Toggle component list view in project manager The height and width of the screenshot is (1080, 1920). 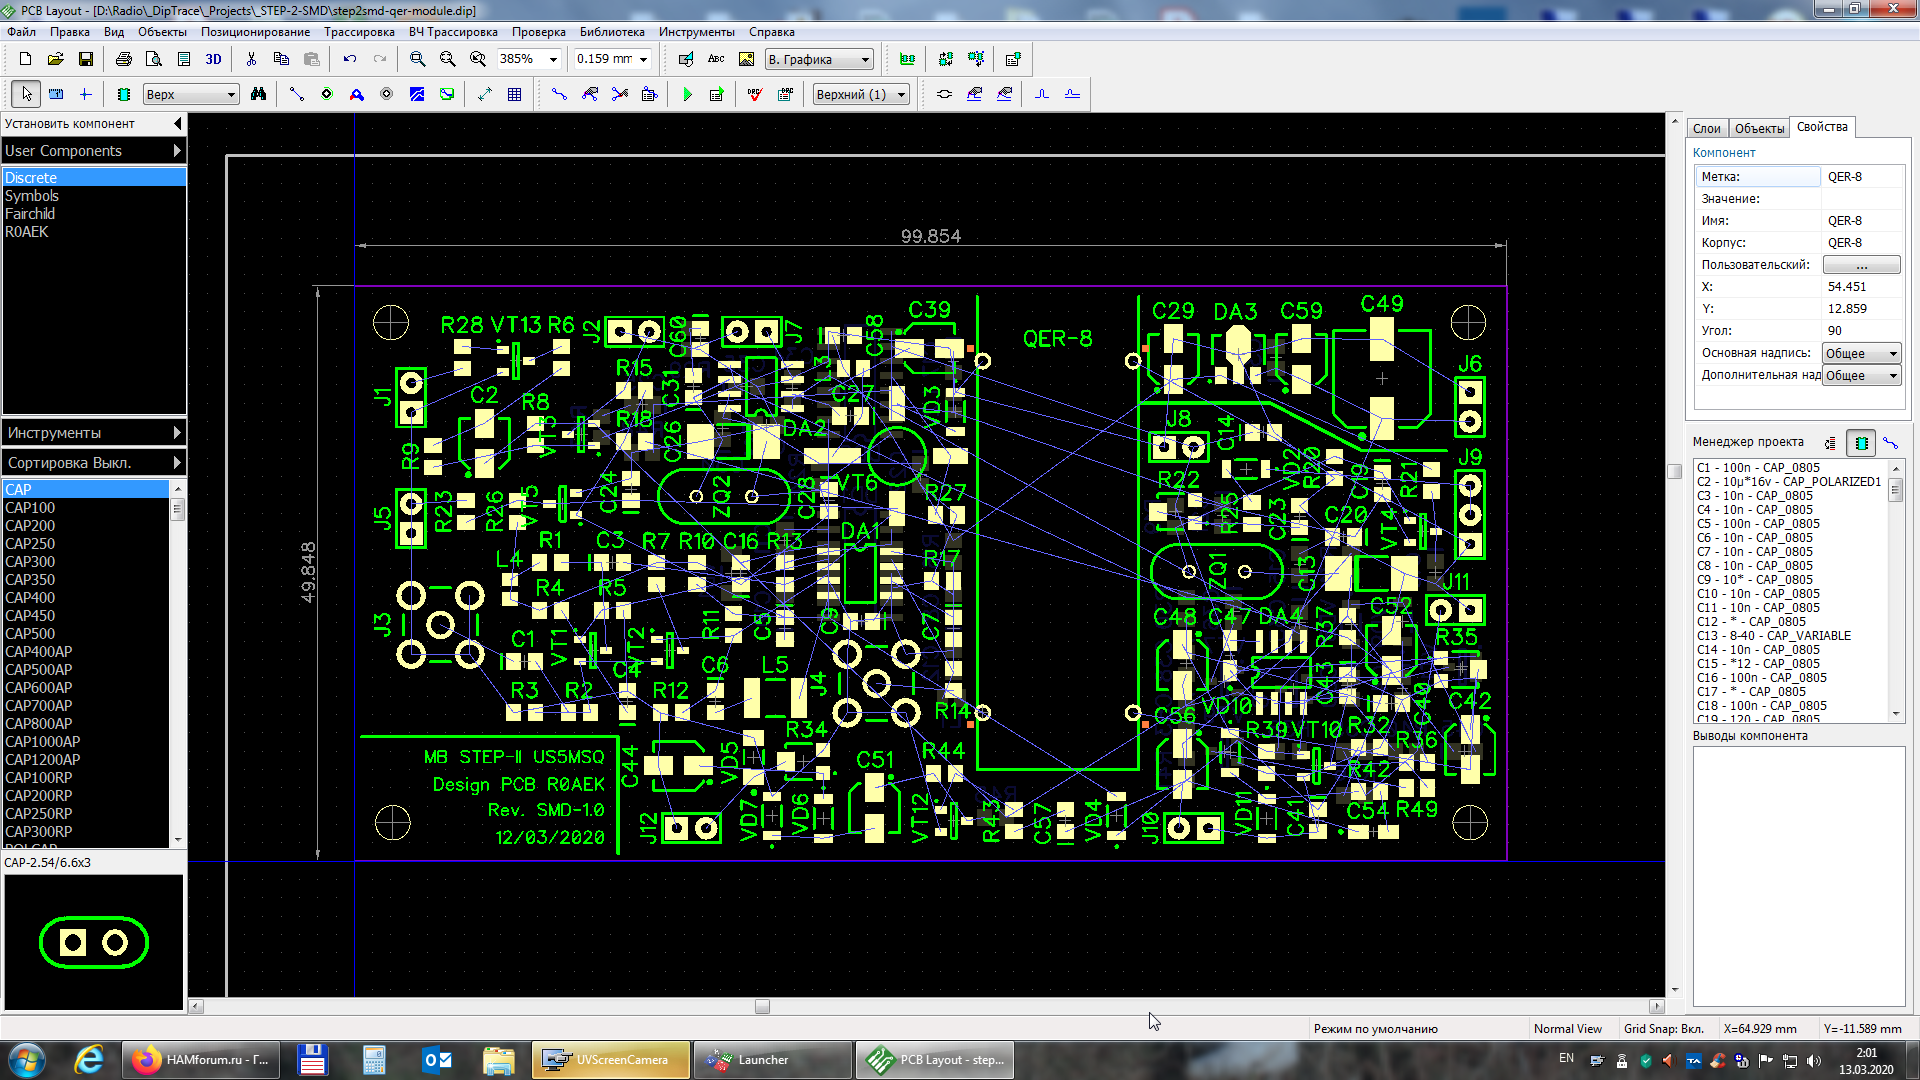[x=1861, y=442]
